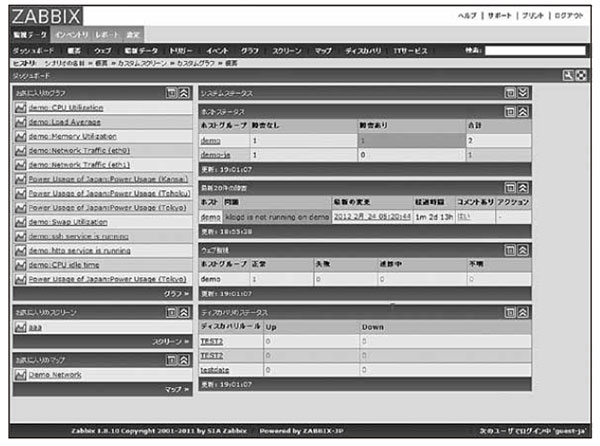The width and height of the screenshot is (600, 446).
Task: Collapse the favorite graphs panel
Action: (x=184, y=93)
